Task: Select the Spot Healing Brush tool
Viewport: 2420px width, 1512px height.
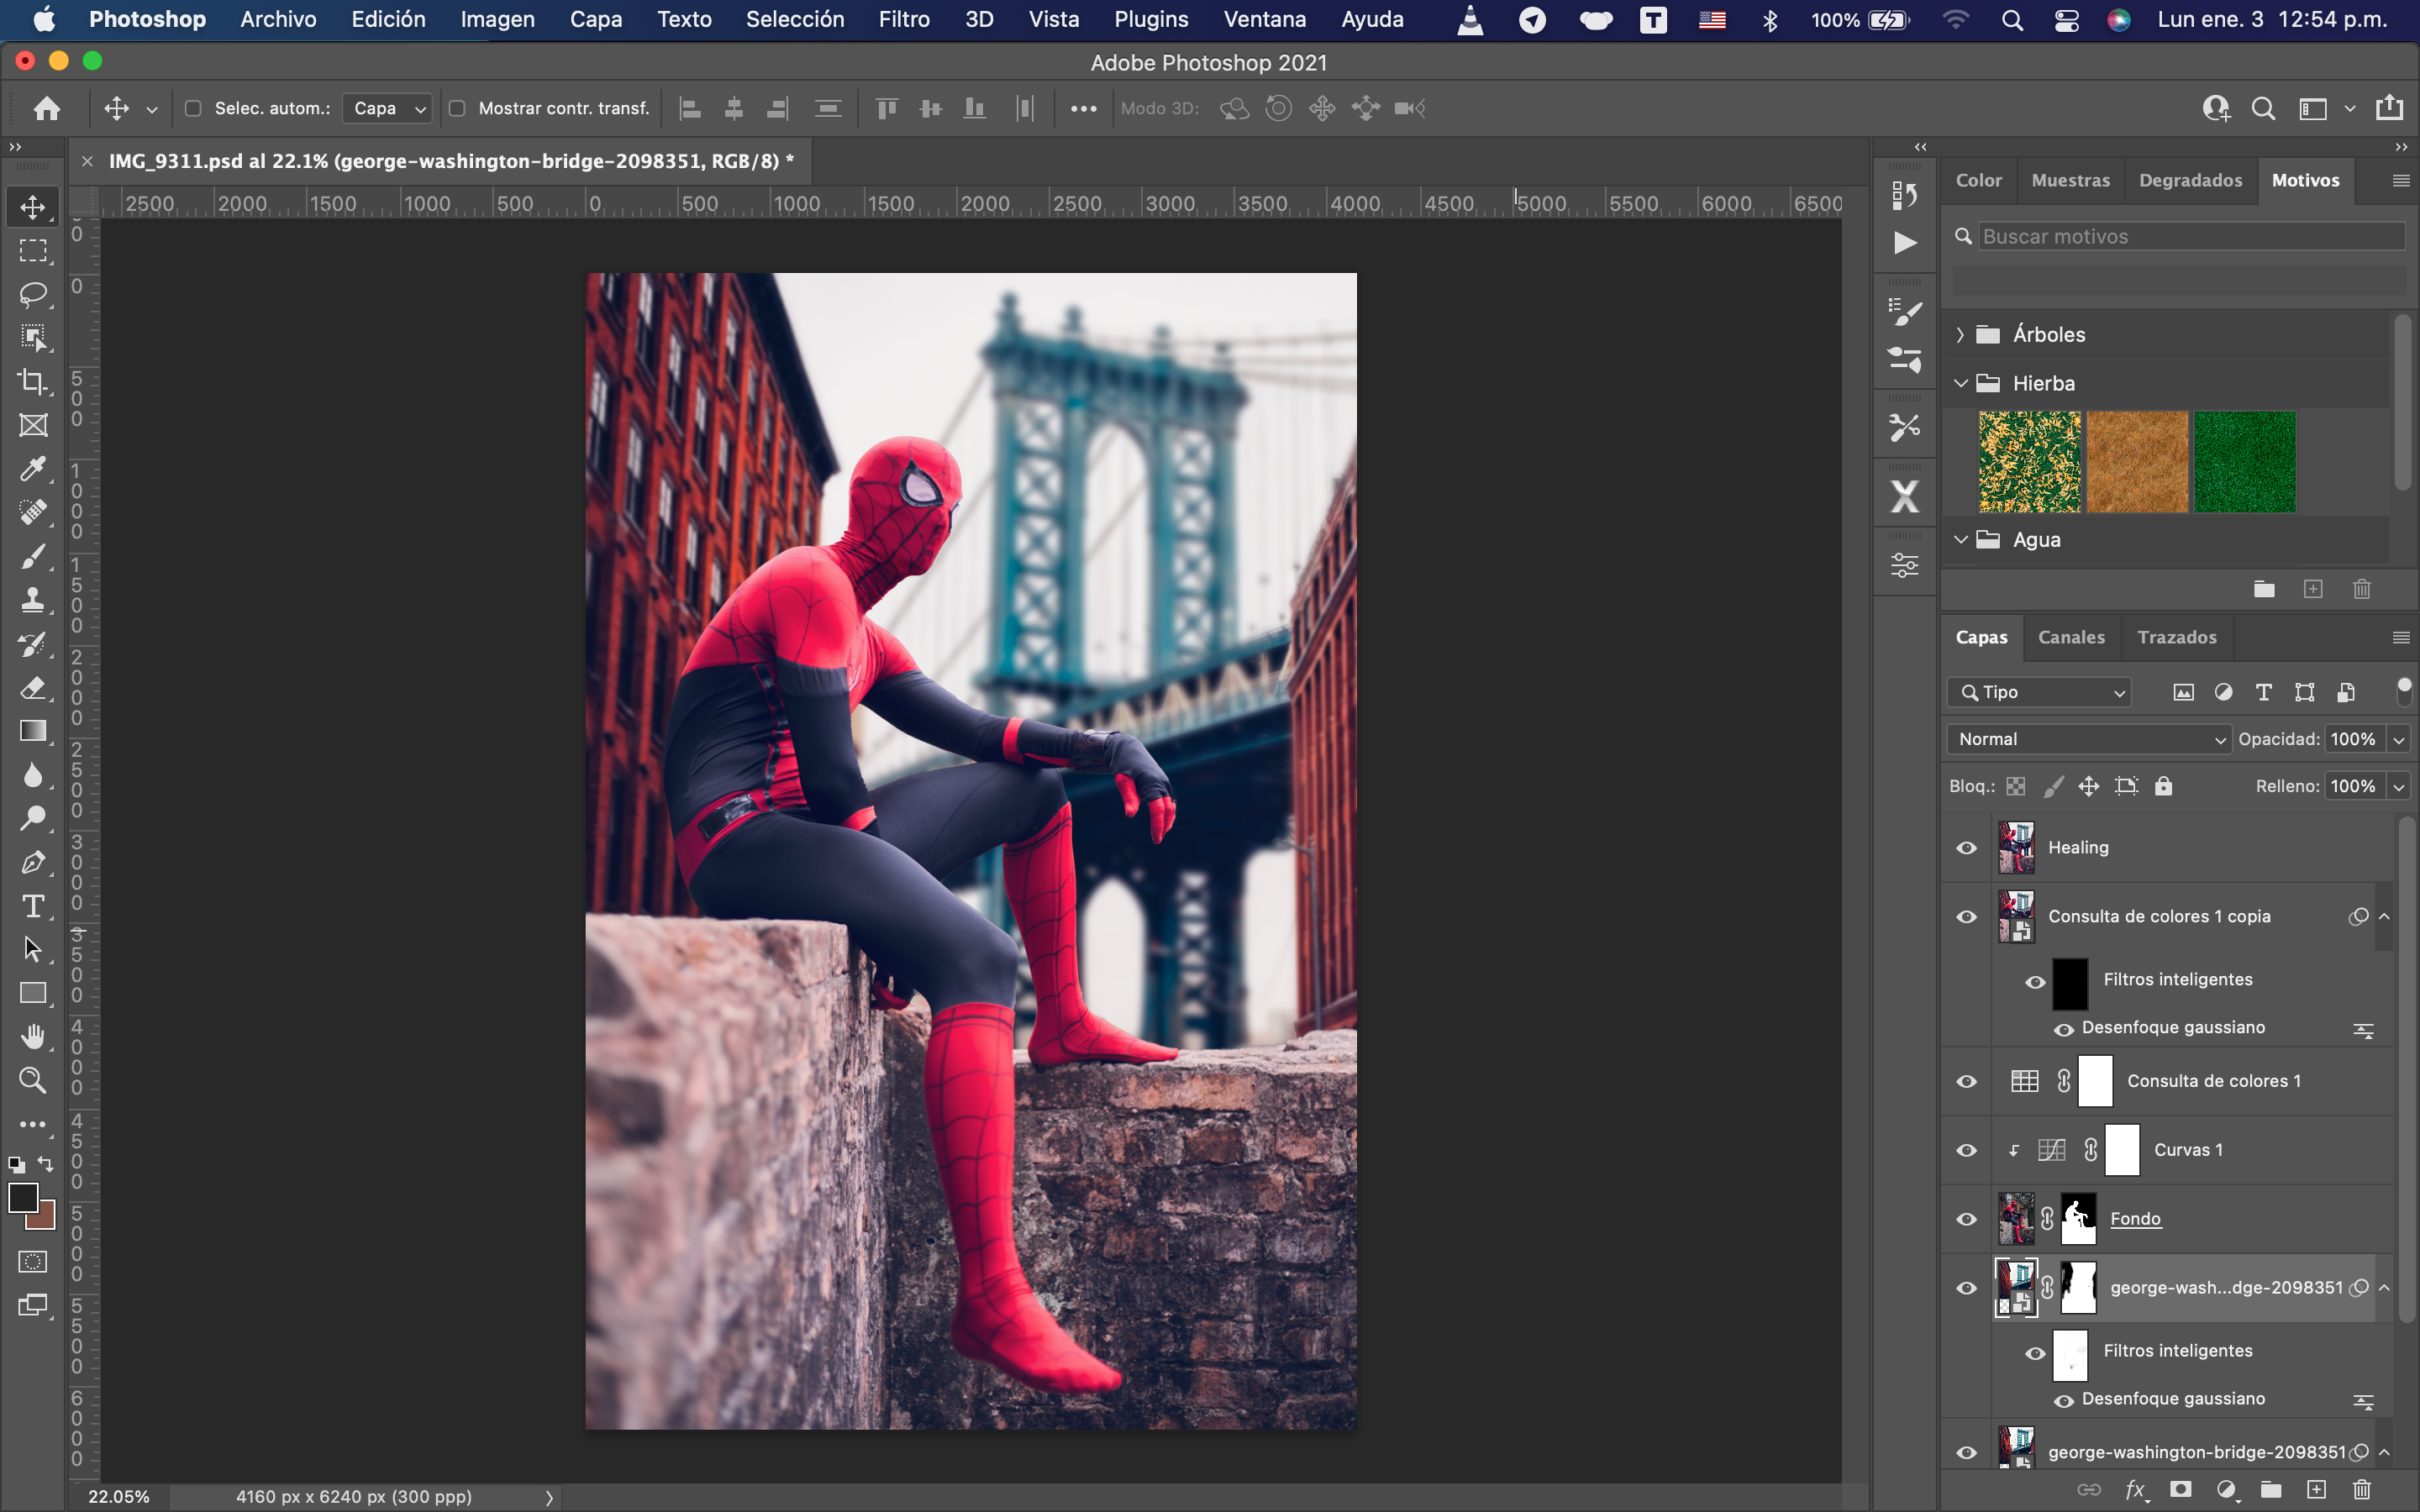Action: coord(33,513)
